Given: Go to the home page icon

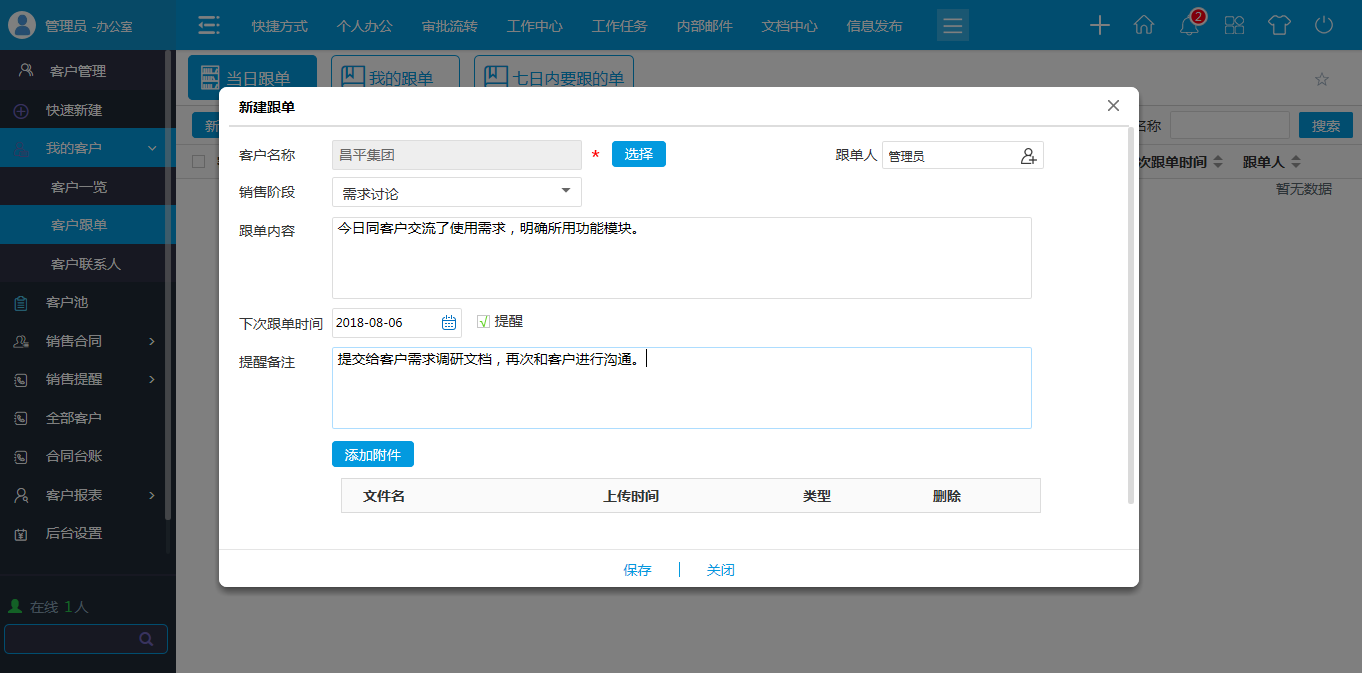Looking at the screenshot, I should click(x=1144, y=25).
